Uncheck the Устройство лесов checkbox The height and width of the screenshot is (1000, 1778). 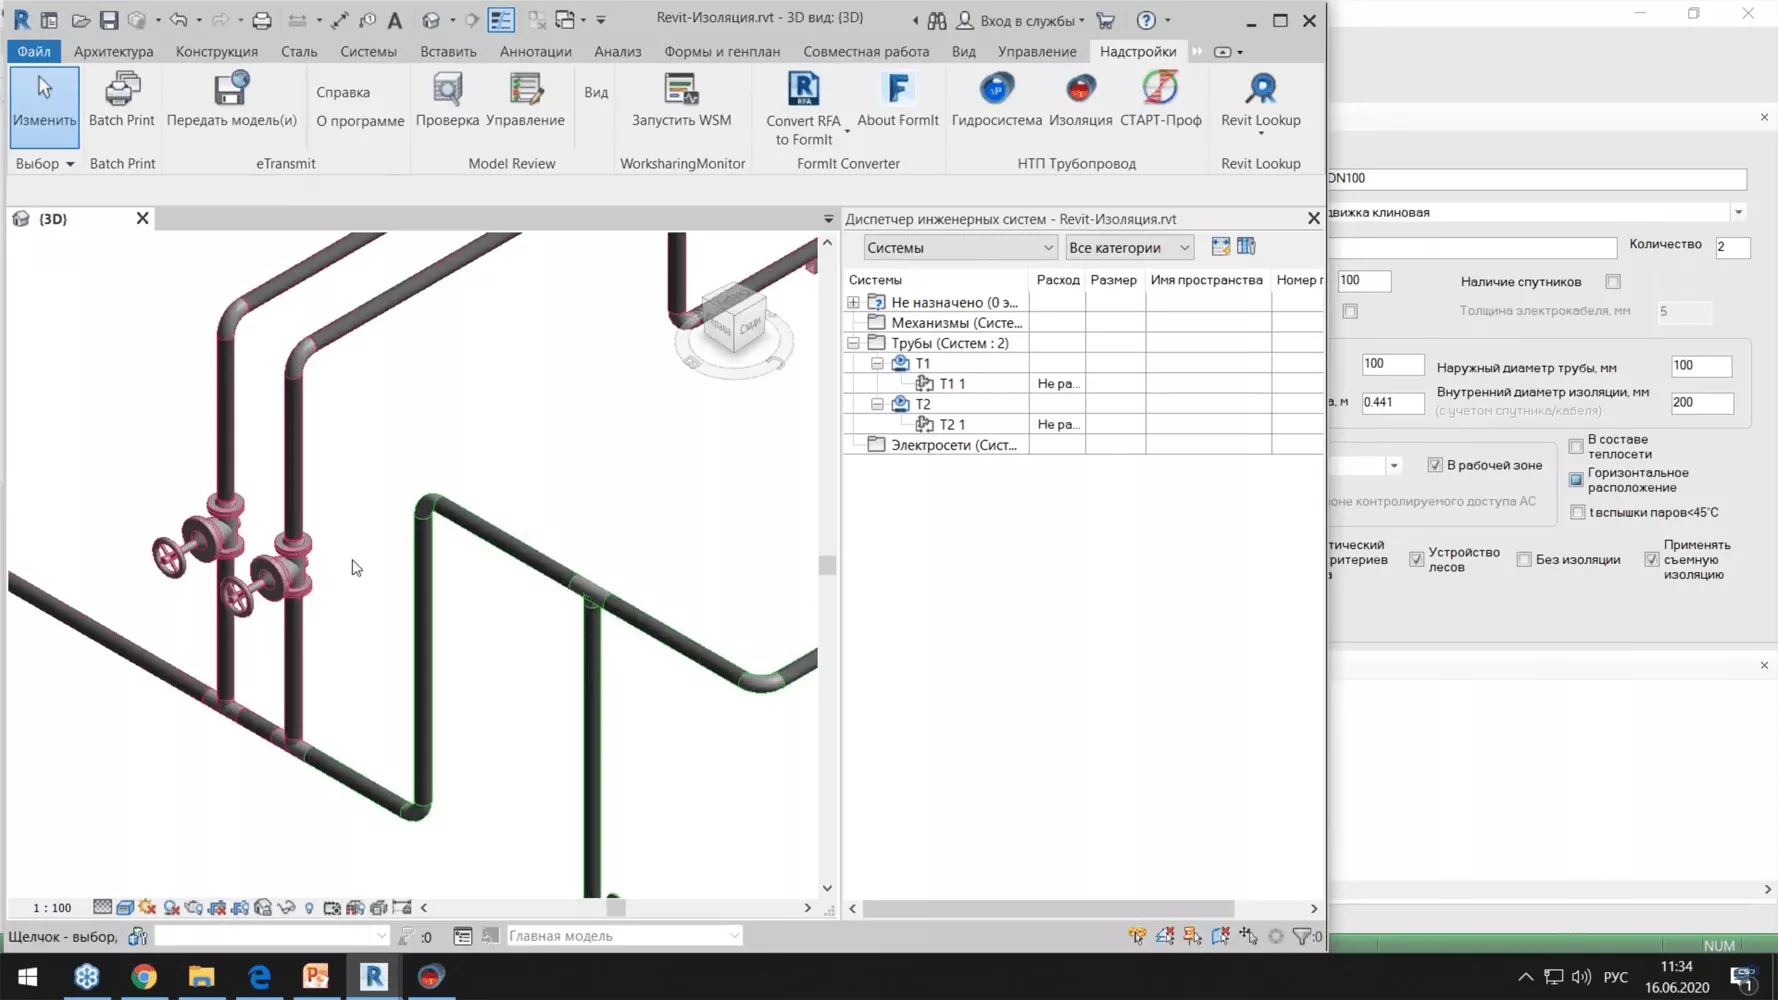point(1416,559)
